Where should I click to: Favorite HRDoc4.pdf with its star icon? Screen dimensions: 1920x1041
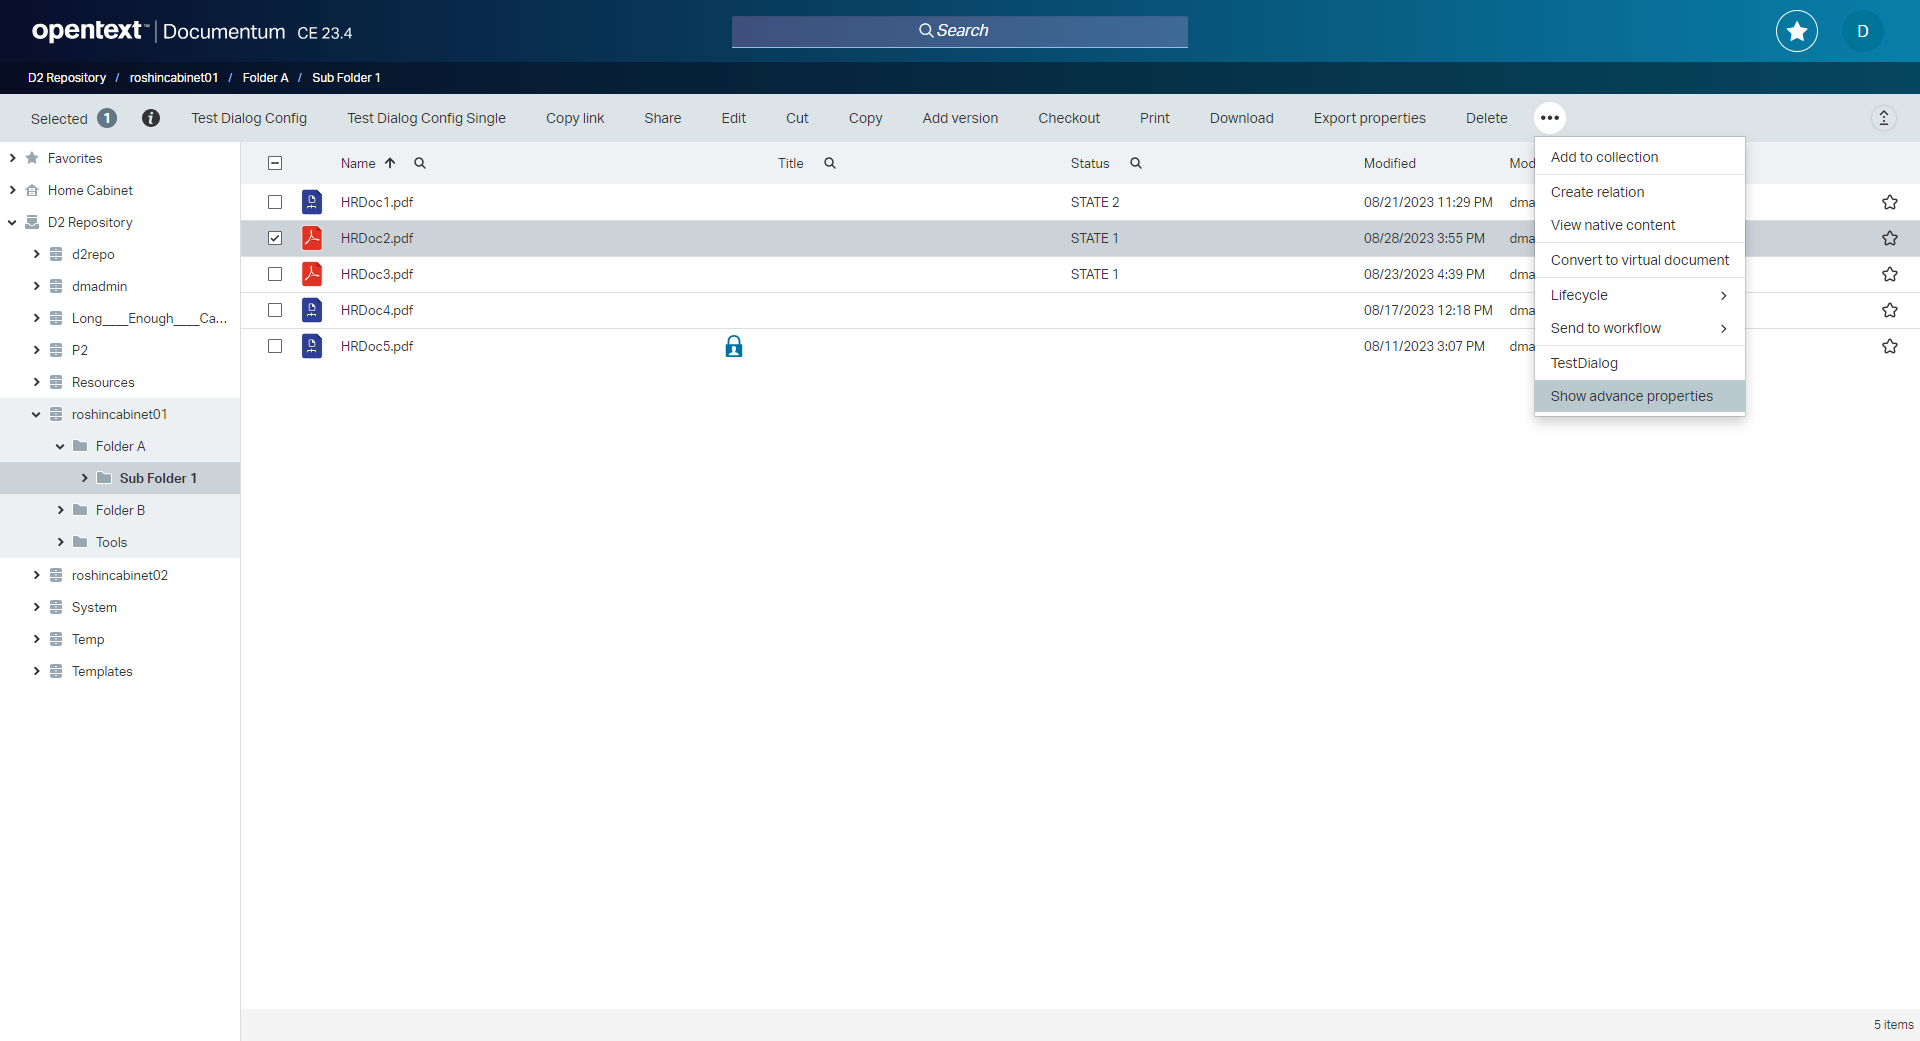[x=1890, y=310]
